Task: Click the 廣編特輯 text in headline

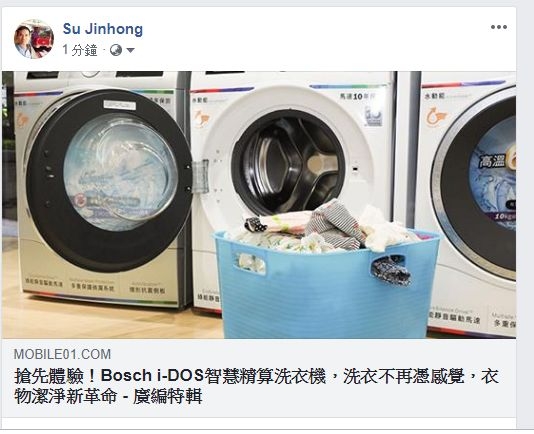Action: (x=168, y=397)
